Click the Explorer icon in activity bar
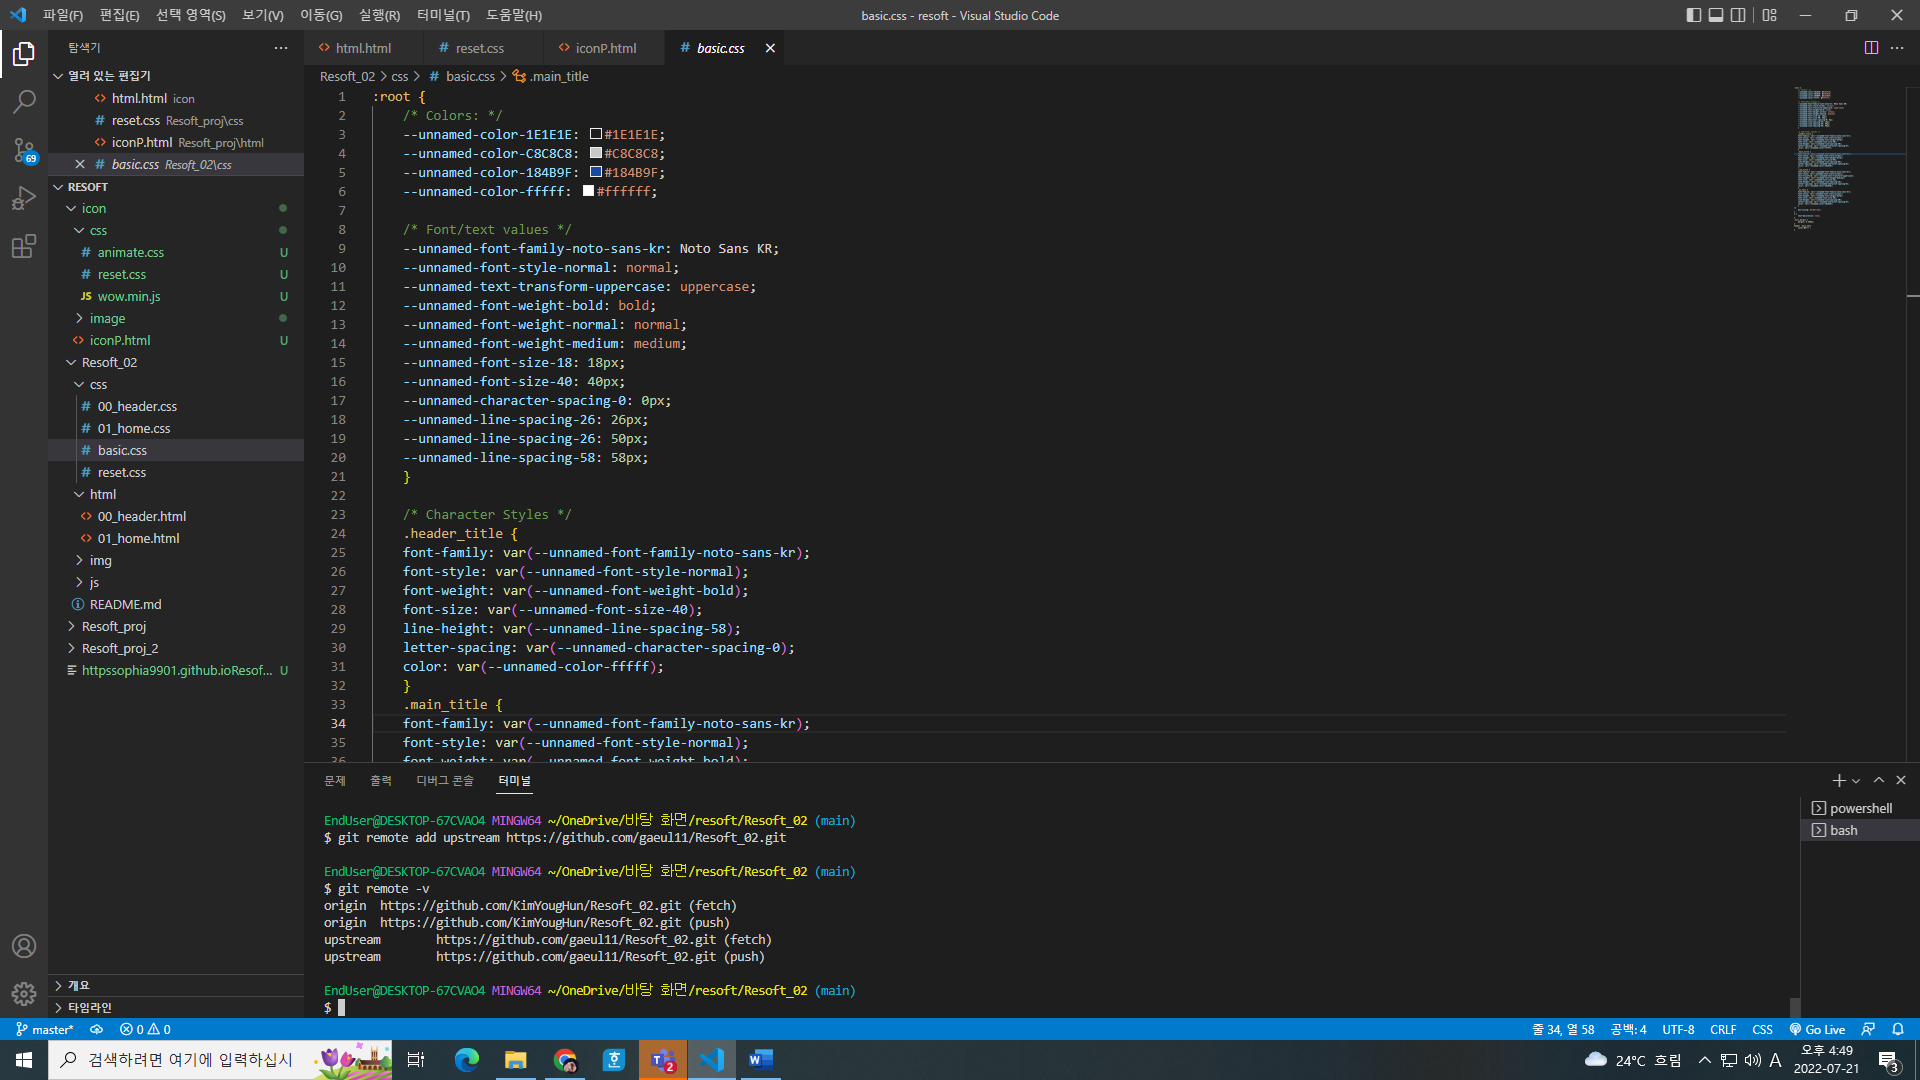1920x1080 pixels. [24, 50]
